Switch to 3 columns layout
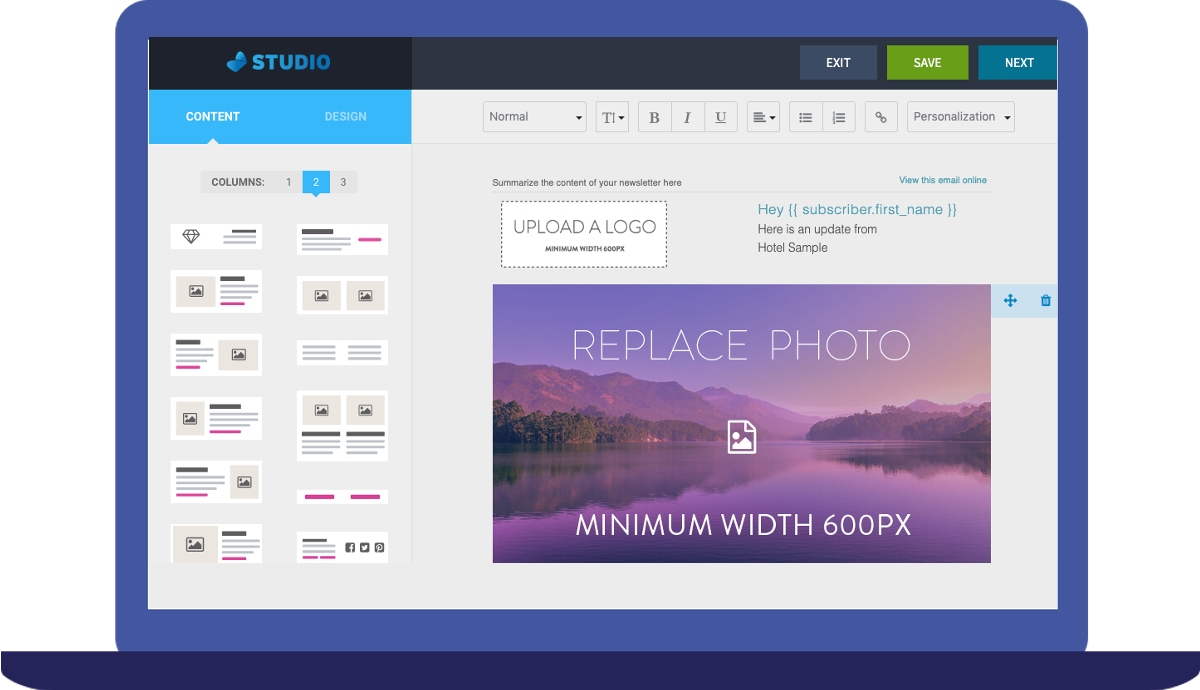The height and width of the screenshot is (690, 1200). (343, 182)
